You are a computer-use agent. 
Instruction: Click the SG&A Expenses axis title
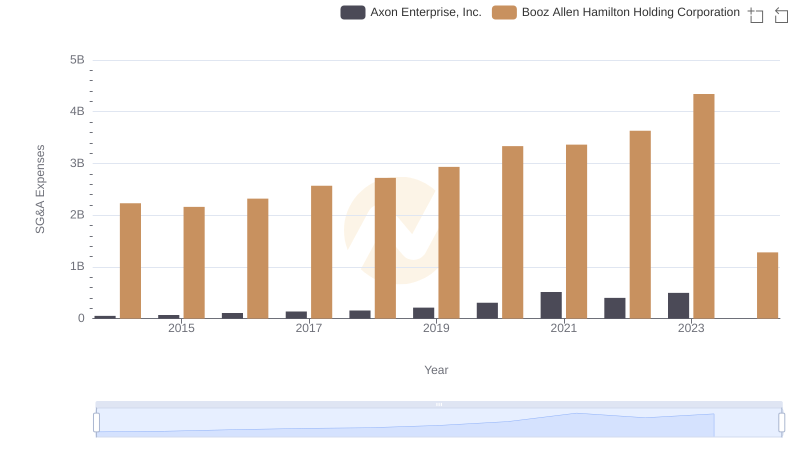point(40,189)
